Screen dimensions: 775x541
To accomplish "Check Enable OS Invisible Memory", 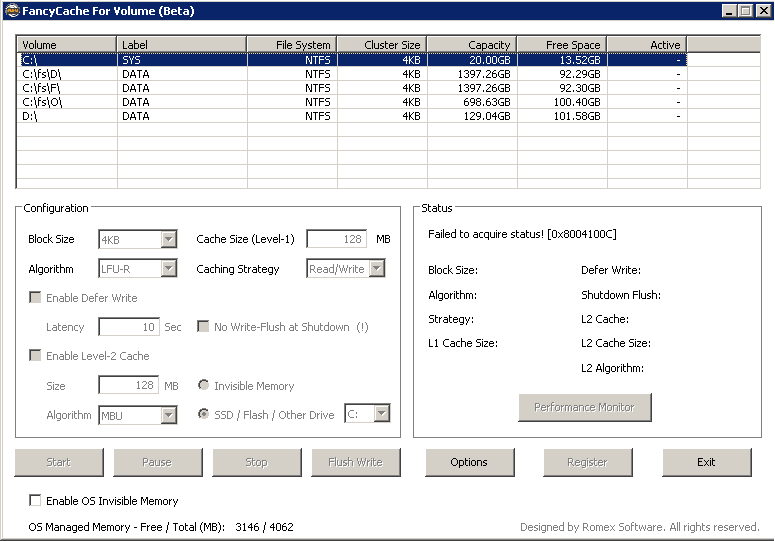I will (x=35, y=500).
